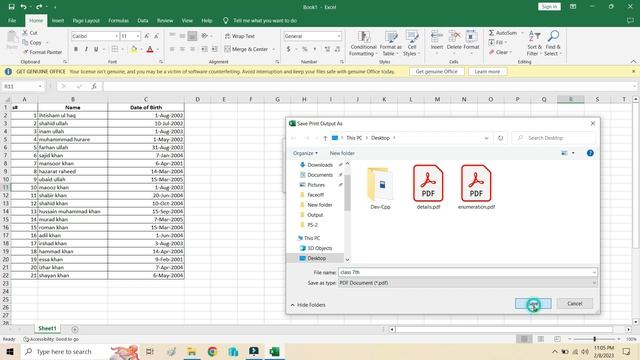
Task: Click AutoSum
Action: pyautogui.click(x=503, y=33)
